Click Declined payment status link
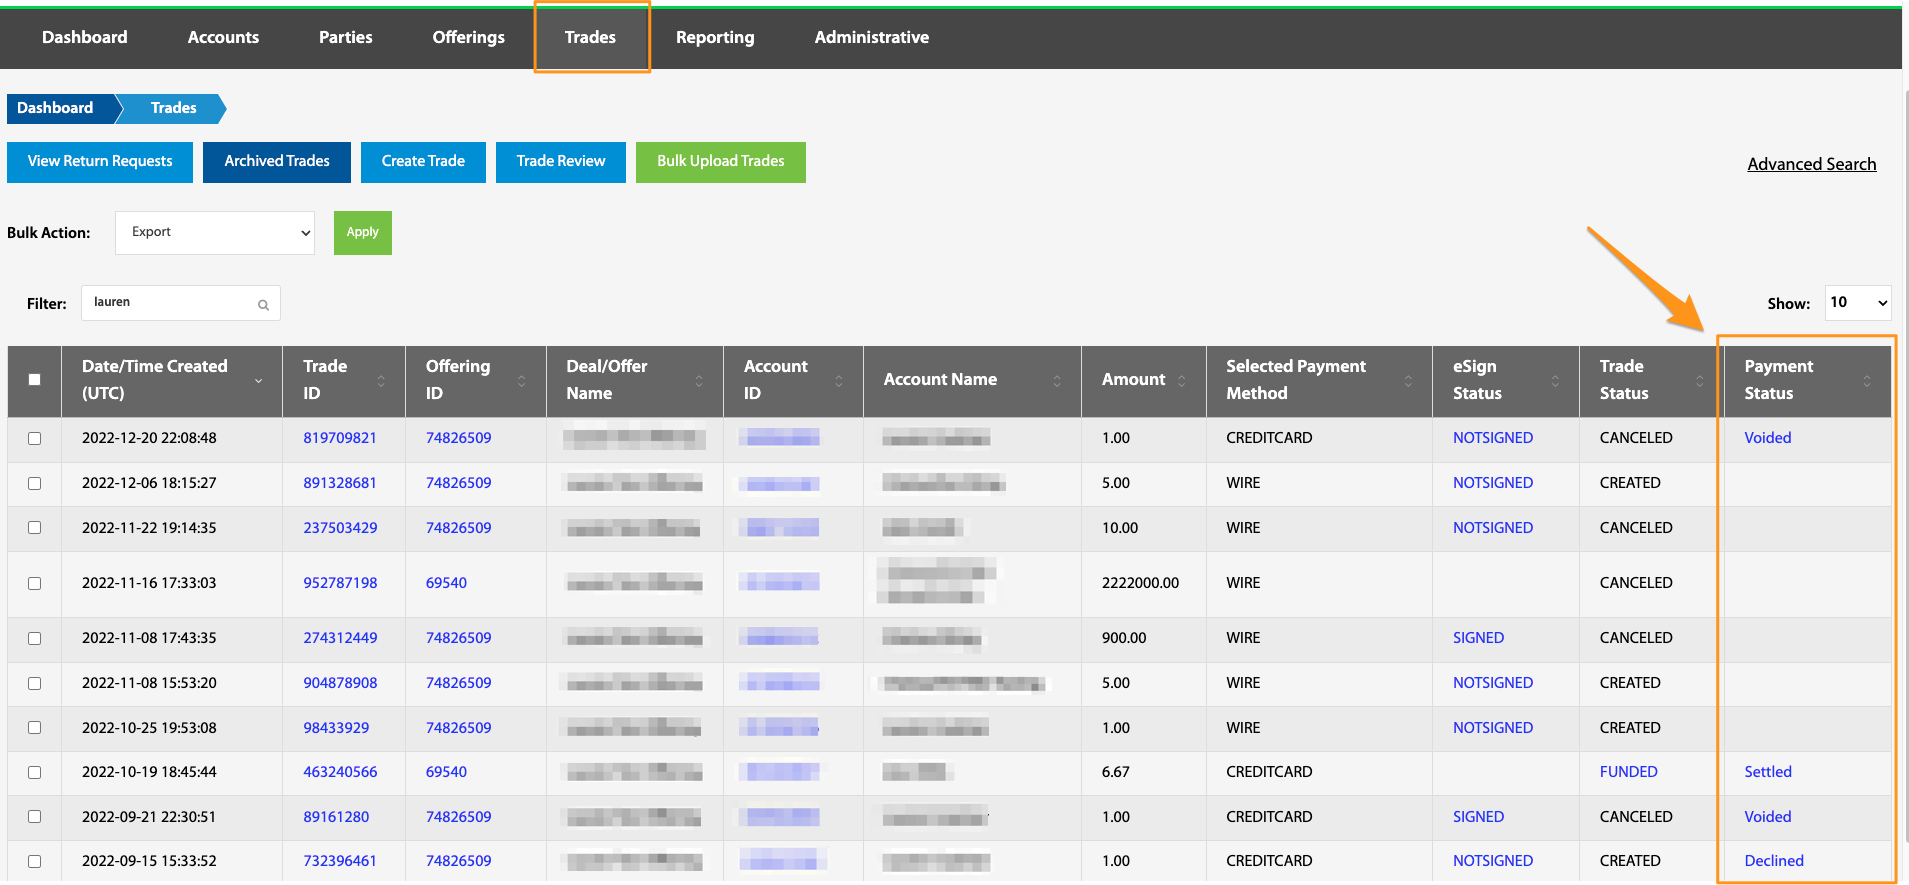This screenshot has width=1909, height=885. coord(1774,861)
